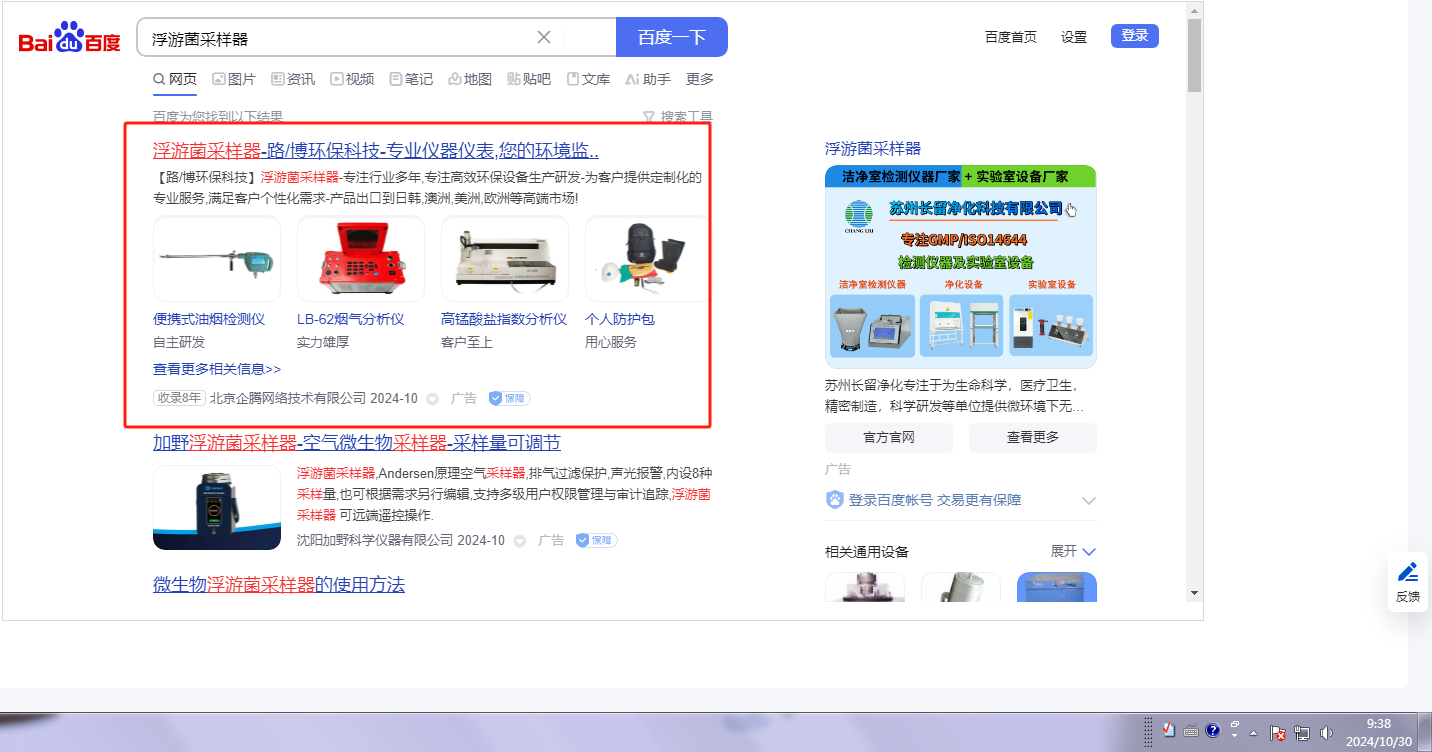Open the 个人防护包 product link

pos(620,319)
